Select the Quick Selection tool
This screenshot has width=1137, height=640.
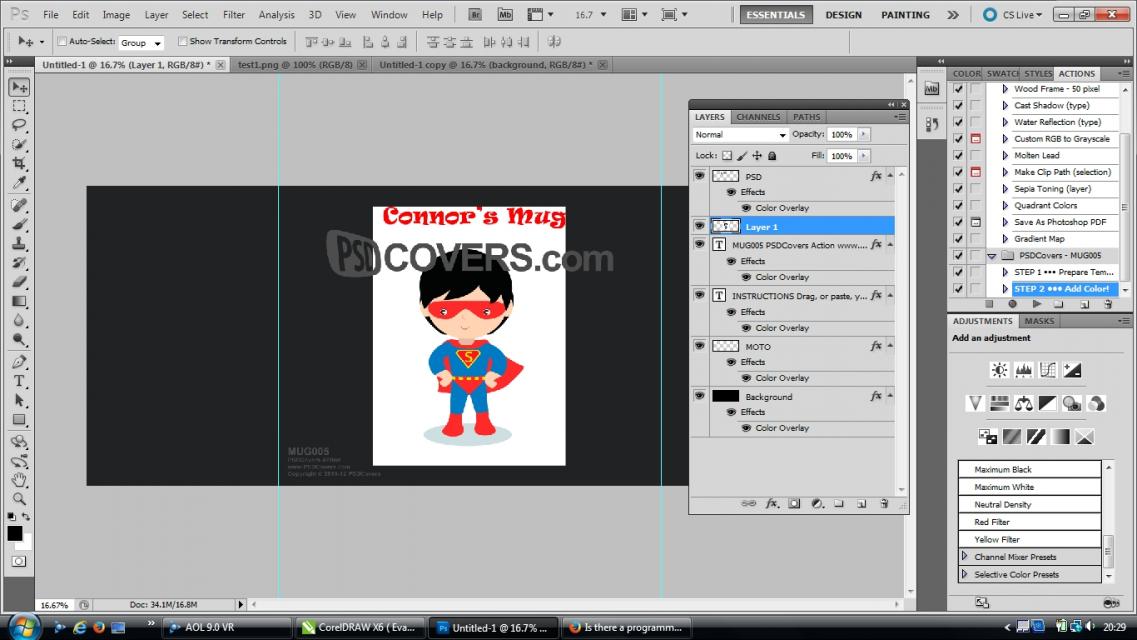[19, 144]
